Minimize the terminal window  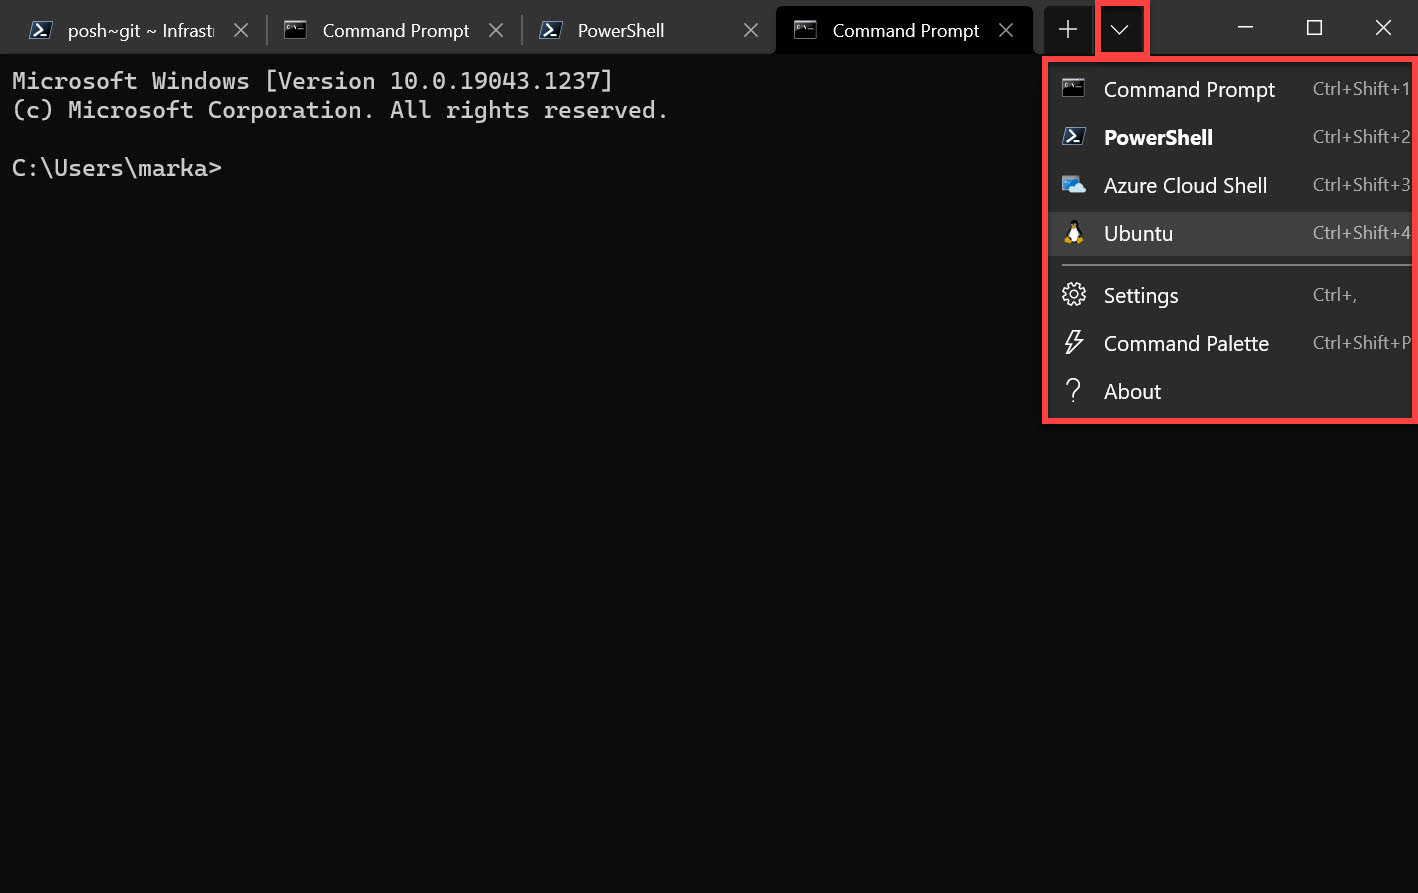pyautogui.click(x=1245, y=28)
